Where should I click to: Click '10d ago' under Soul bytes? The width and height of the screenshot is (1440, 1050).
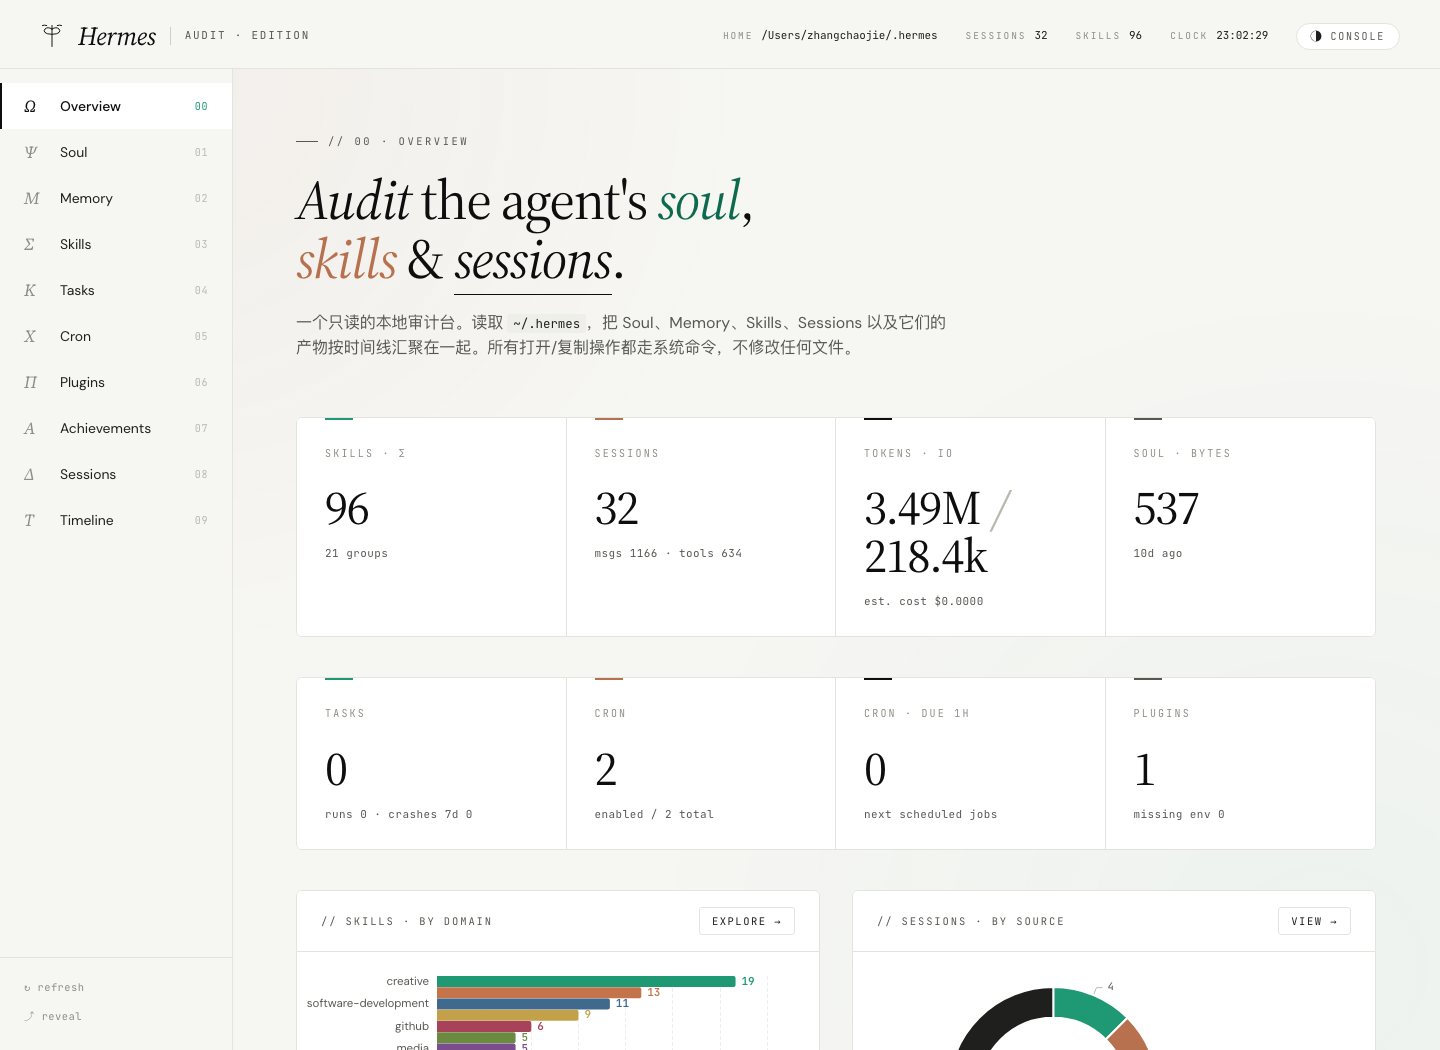1157,553
